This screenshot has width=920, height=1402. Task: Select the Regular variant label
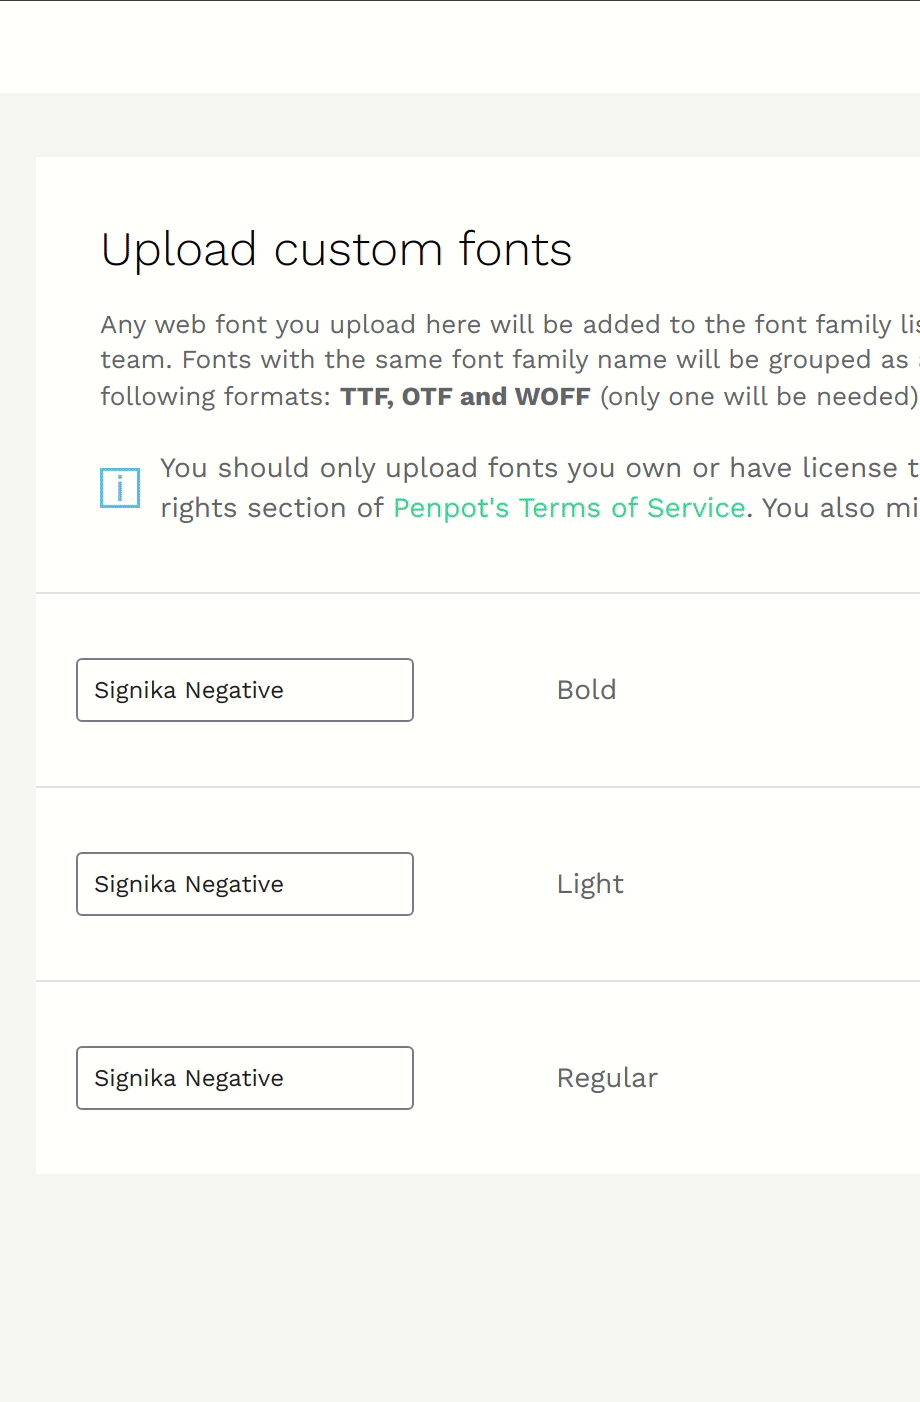pyautogui.click(x=607, y=1078)
